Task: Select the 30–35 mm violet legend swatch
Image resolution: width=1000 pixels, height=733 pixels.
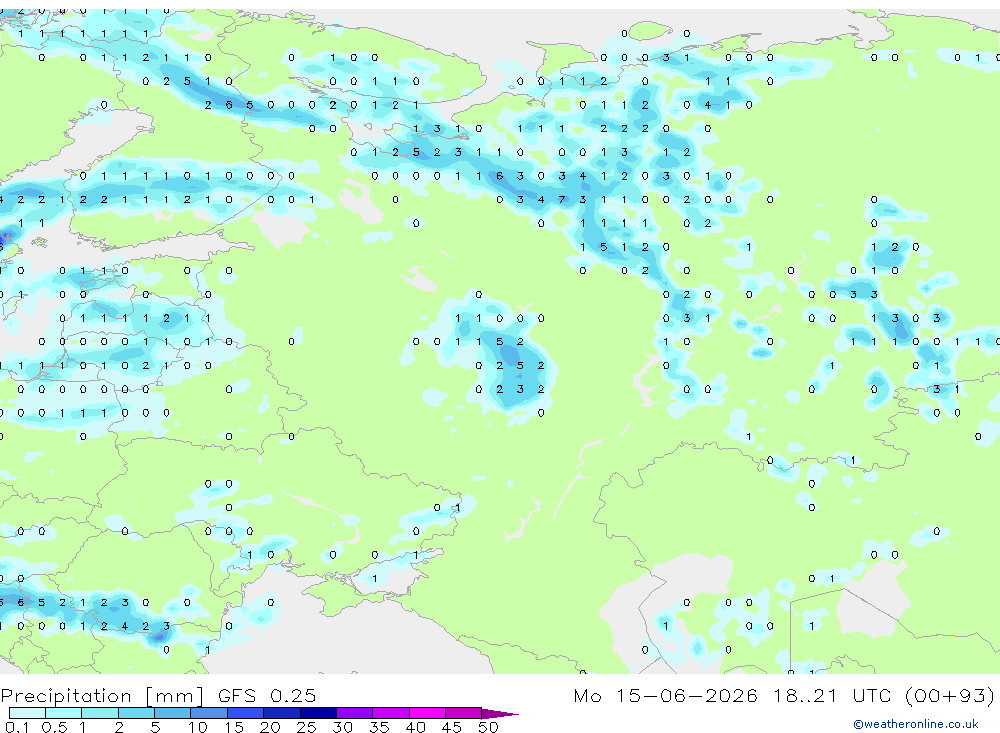Action: click(x=355, y=713)
